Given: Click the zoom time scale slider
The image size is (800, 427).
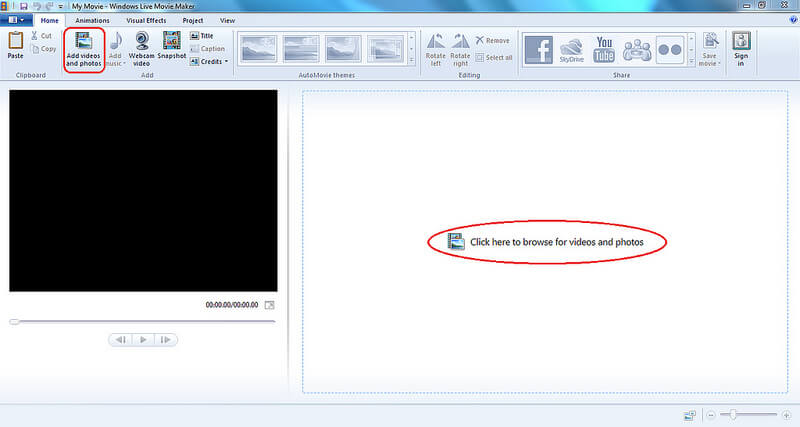Looking at the screenshot, I should 733,414.
